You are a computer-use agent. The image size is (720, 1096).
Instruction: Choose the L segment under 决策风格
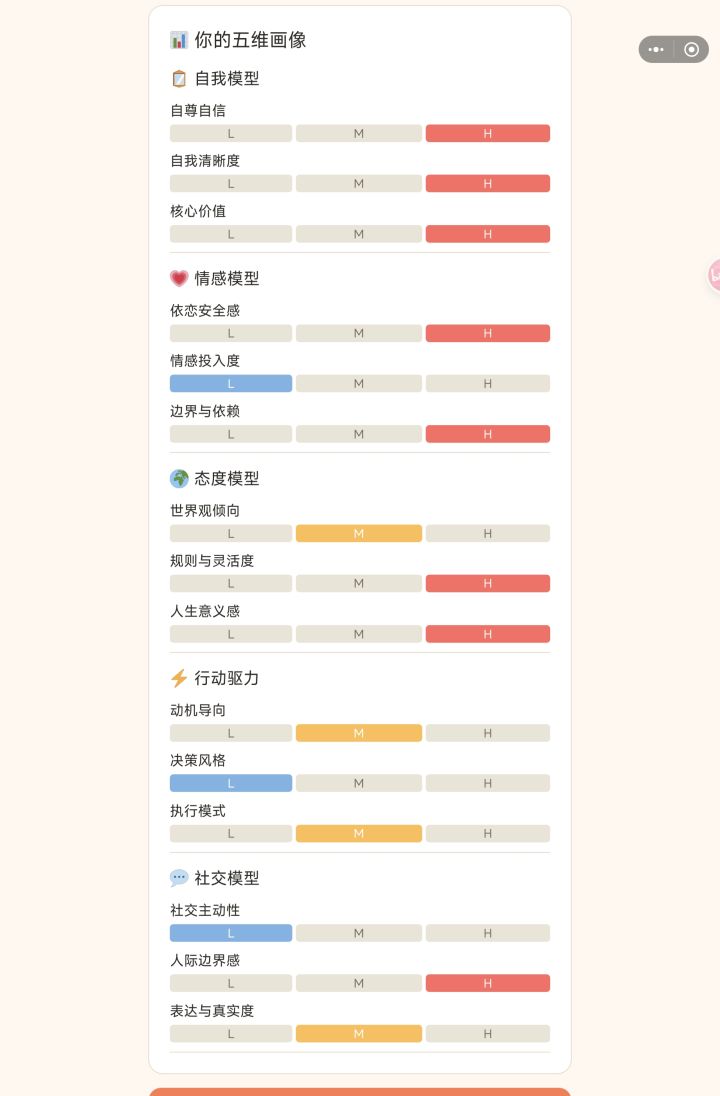[231, 783]
